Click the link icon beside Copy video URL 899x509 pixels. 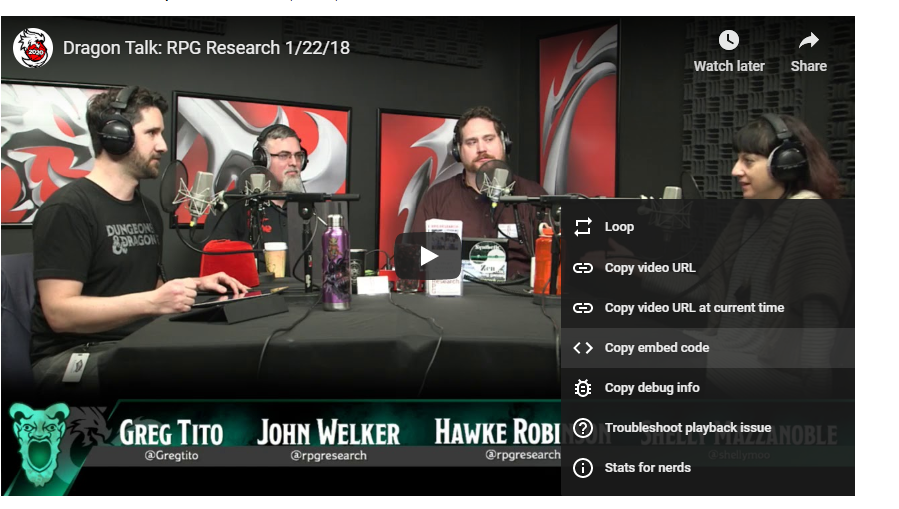[x=583, y=268]
